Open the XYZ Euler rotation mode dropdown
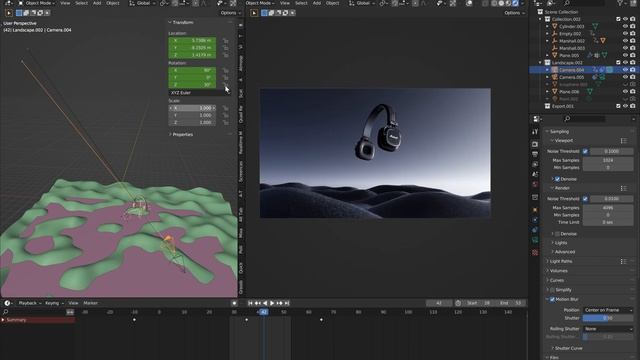Screen dimensions: 640x360 point(199,93)
